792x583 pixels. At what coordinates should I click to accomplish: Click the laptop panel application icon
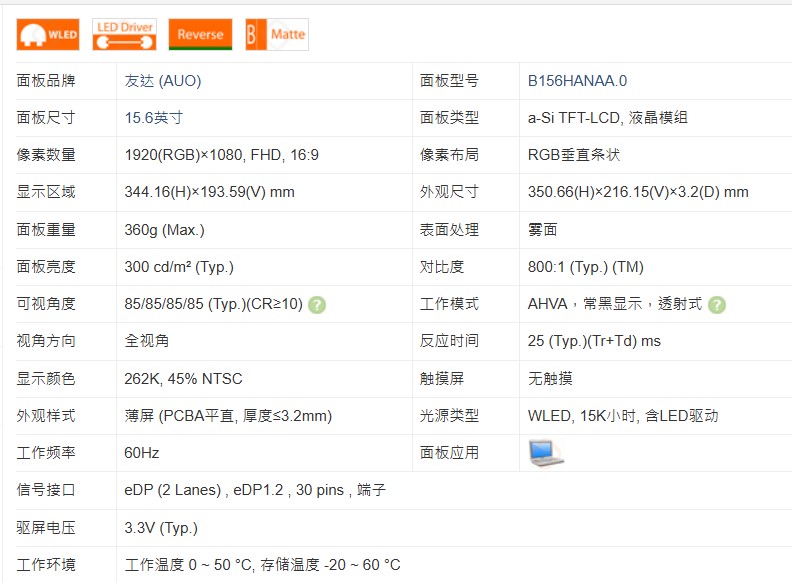[x=546, y=453]
